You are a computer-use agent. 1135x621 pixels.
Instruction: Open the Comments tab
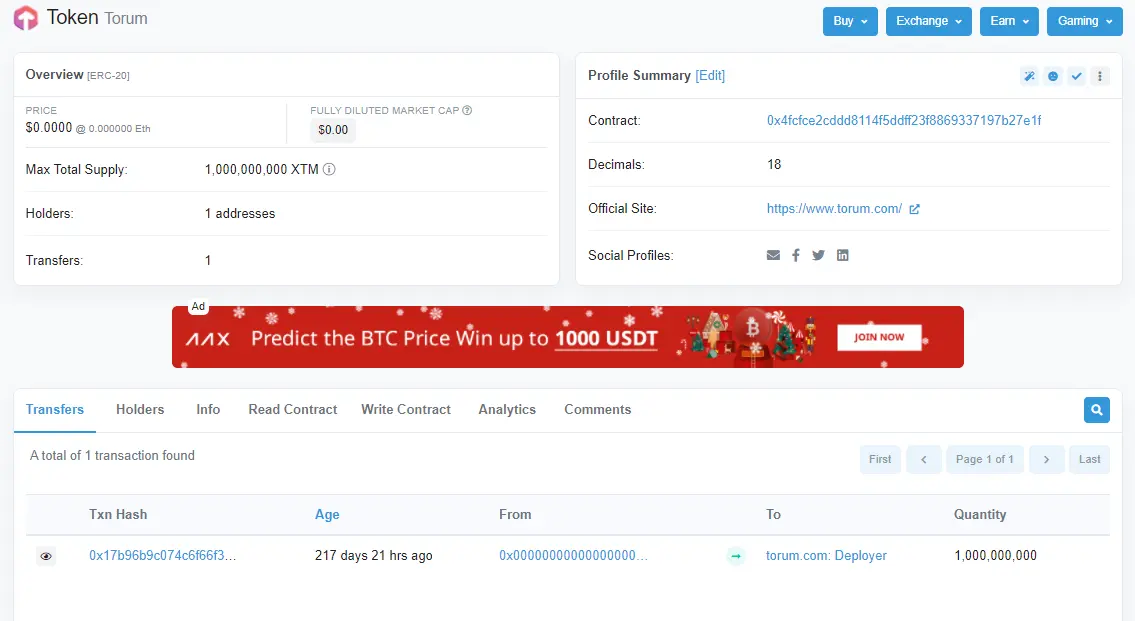tap(597, 410)
